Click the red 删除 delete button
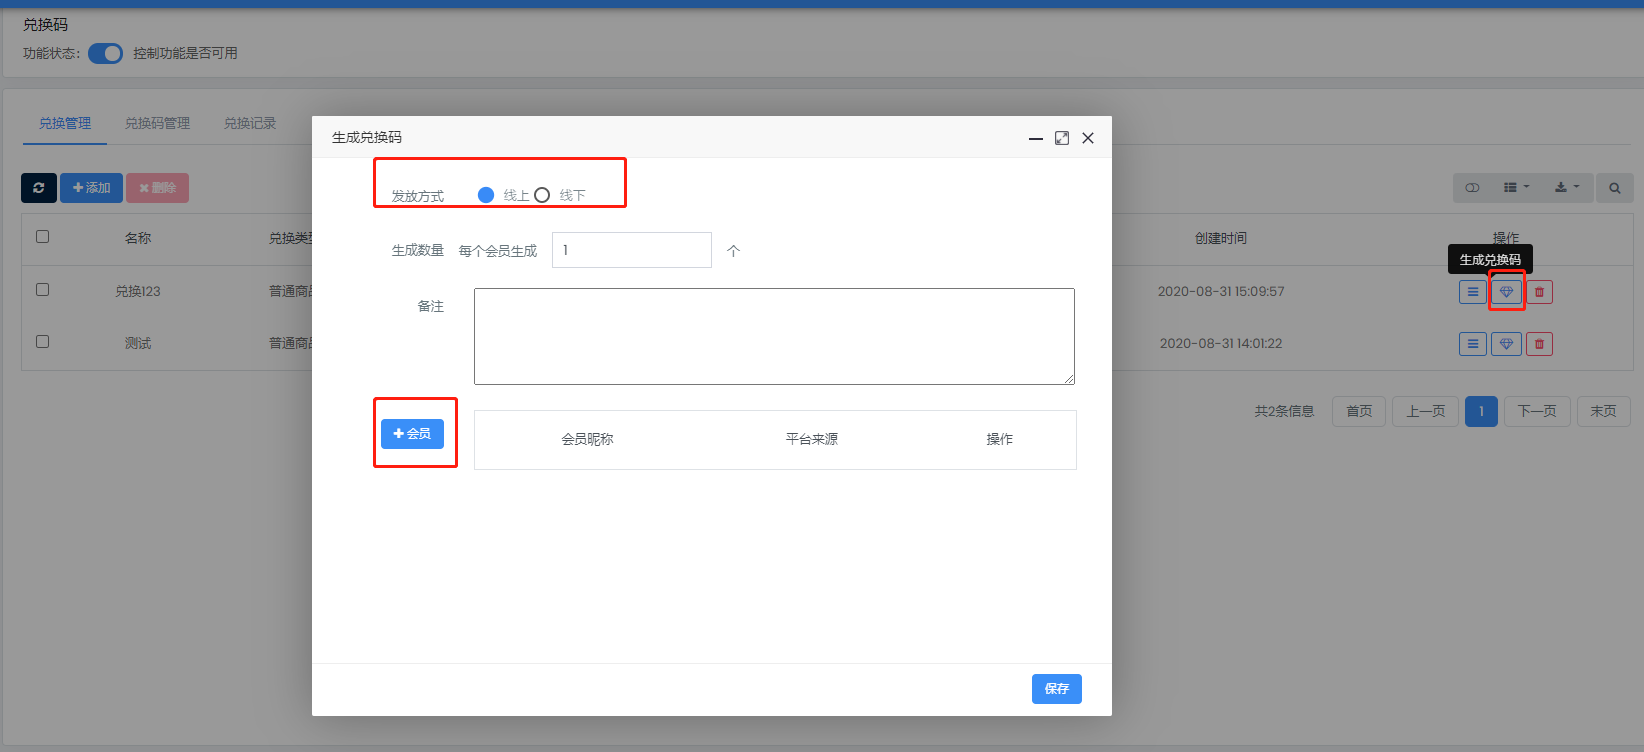1644x752 pixels. point(157,188)
